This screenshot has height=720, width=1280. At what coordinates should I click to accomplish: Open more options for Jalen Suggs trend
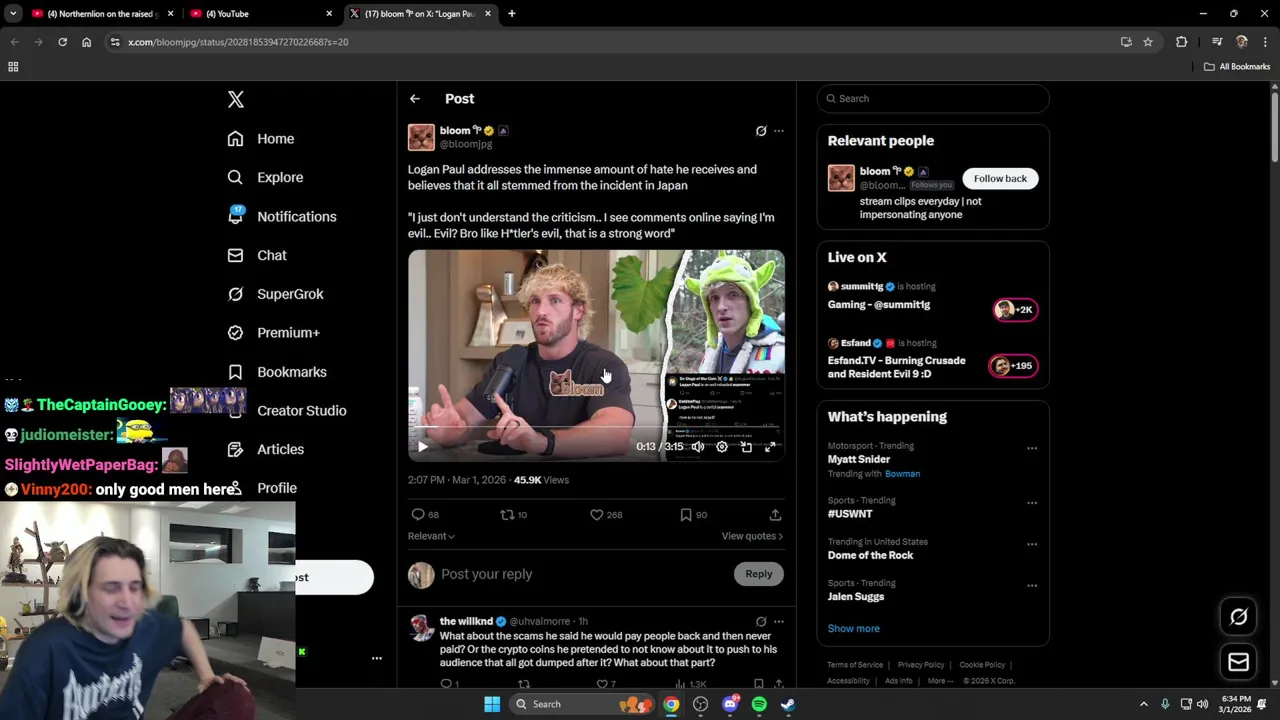click(x=1032, y=586)
